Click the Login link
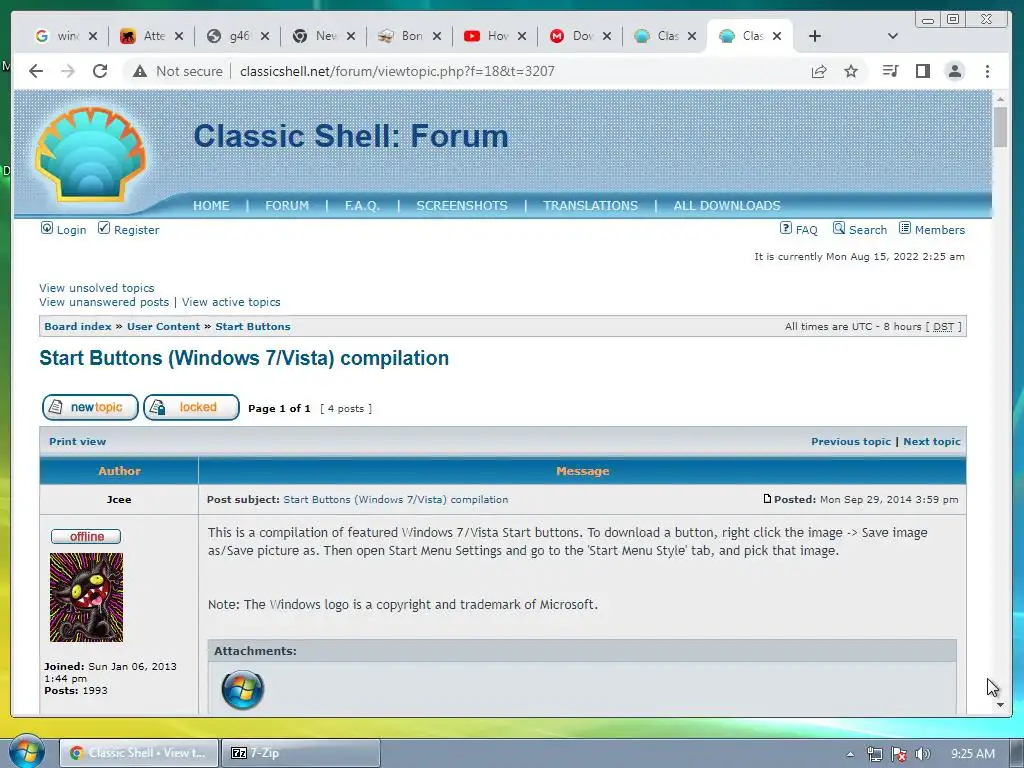Screen dimensions: 1024x768 pos(71,230)
